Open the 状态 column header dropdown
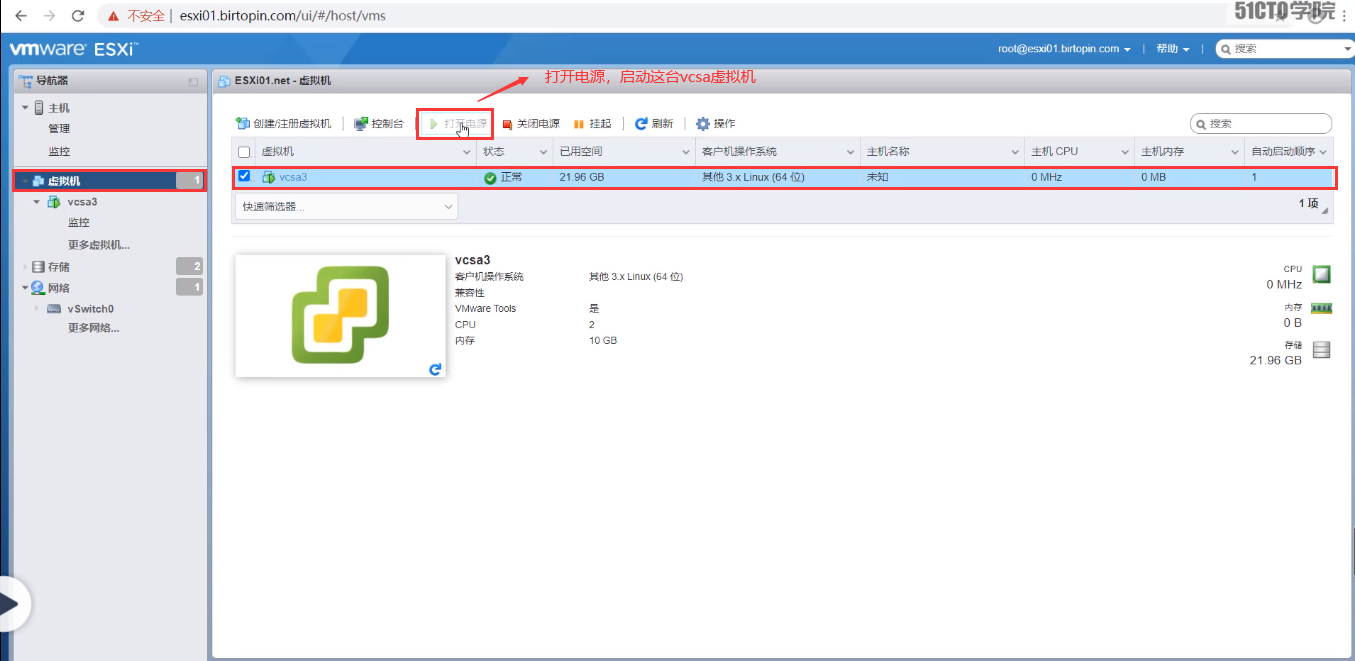 click(x=544, y=152)
